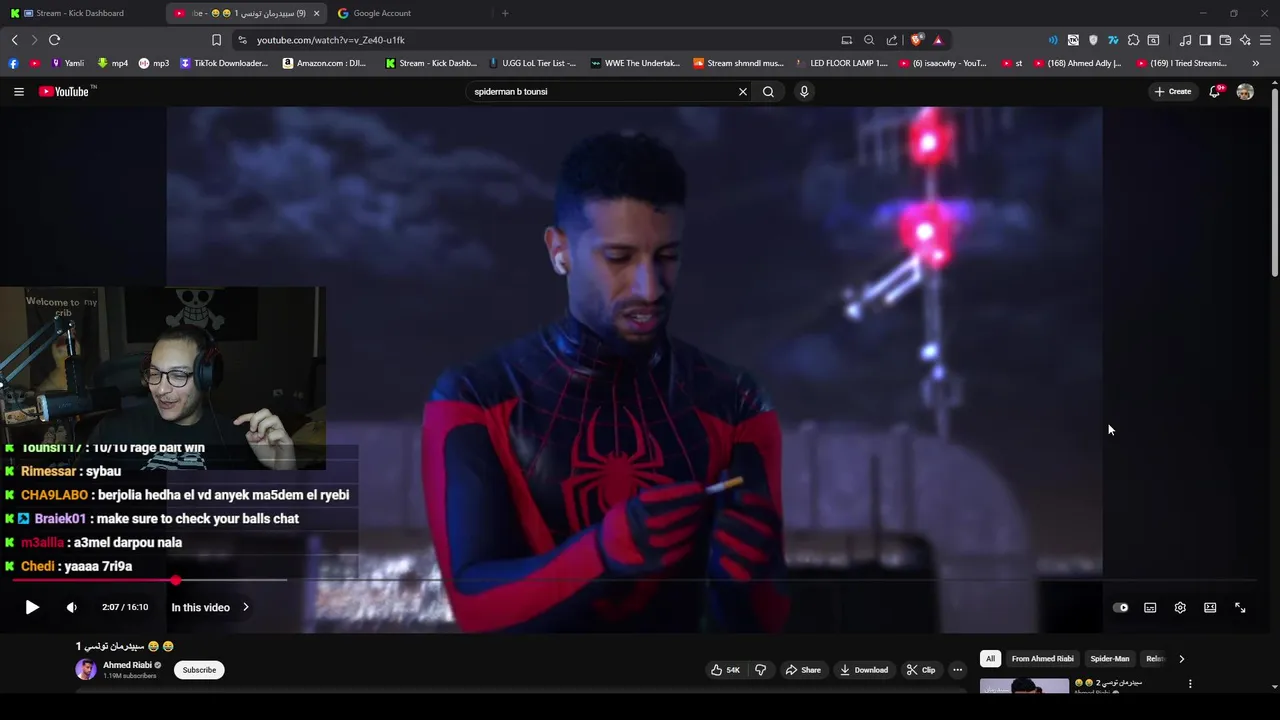
Task: Open the recommended video thumbnail
Action: point(1024,686)
